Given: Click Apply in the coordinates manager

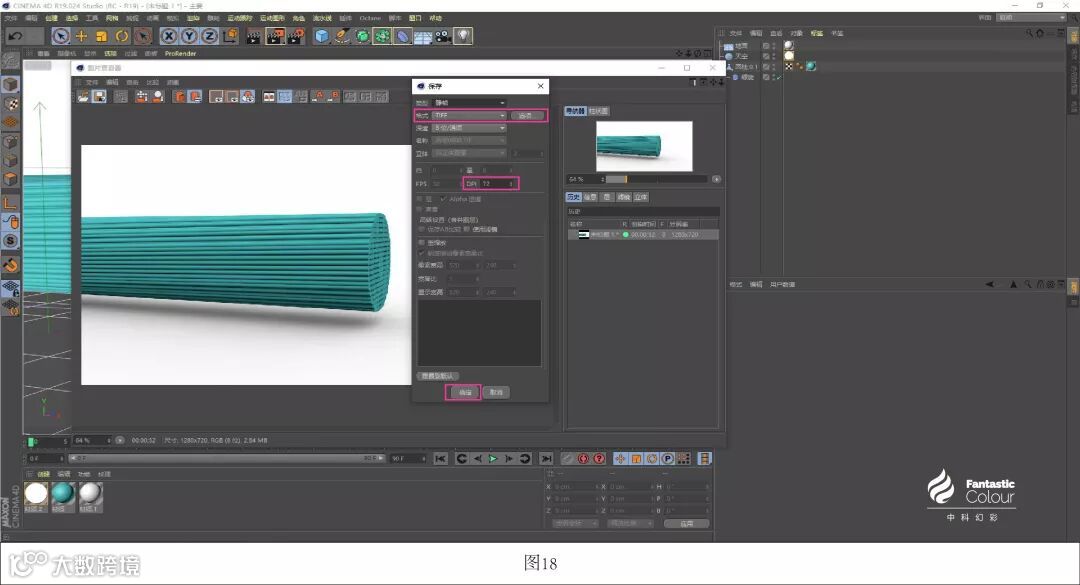Looking at the screenshot, I should 687,524.
